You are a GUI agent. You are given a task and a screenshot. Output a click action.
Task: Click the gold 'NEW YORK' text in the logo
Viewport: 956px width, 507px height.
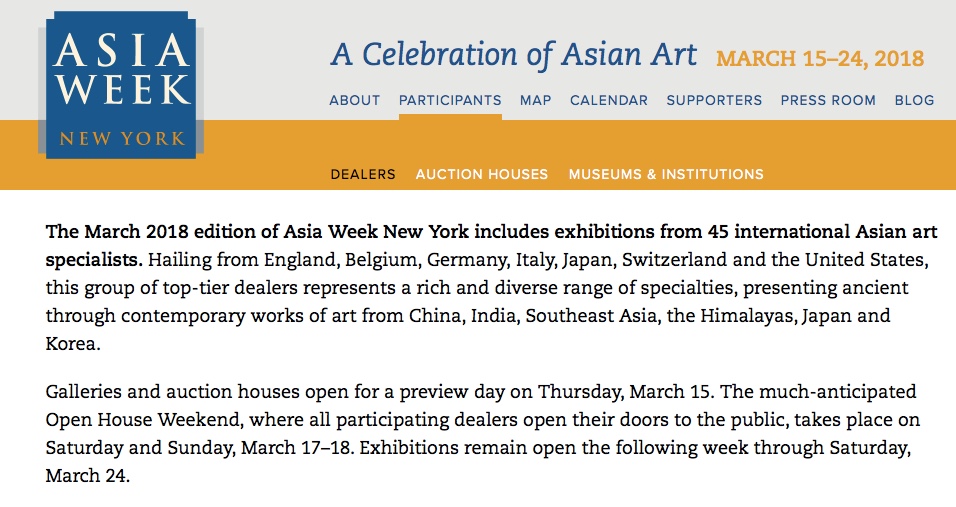(122, 139)
